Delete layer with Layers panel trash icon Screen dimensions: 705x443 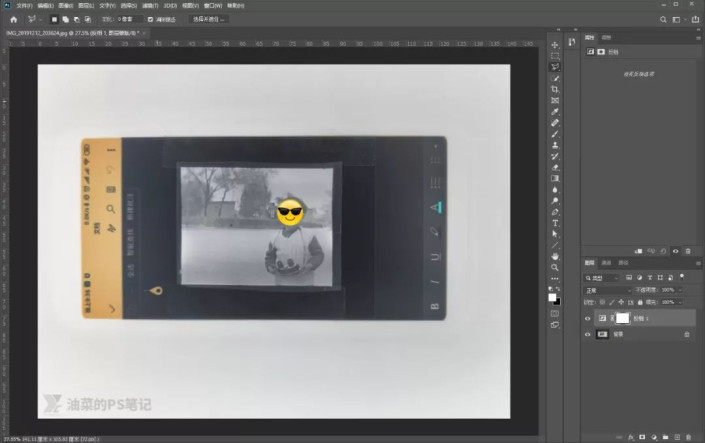tap(688, 437)
